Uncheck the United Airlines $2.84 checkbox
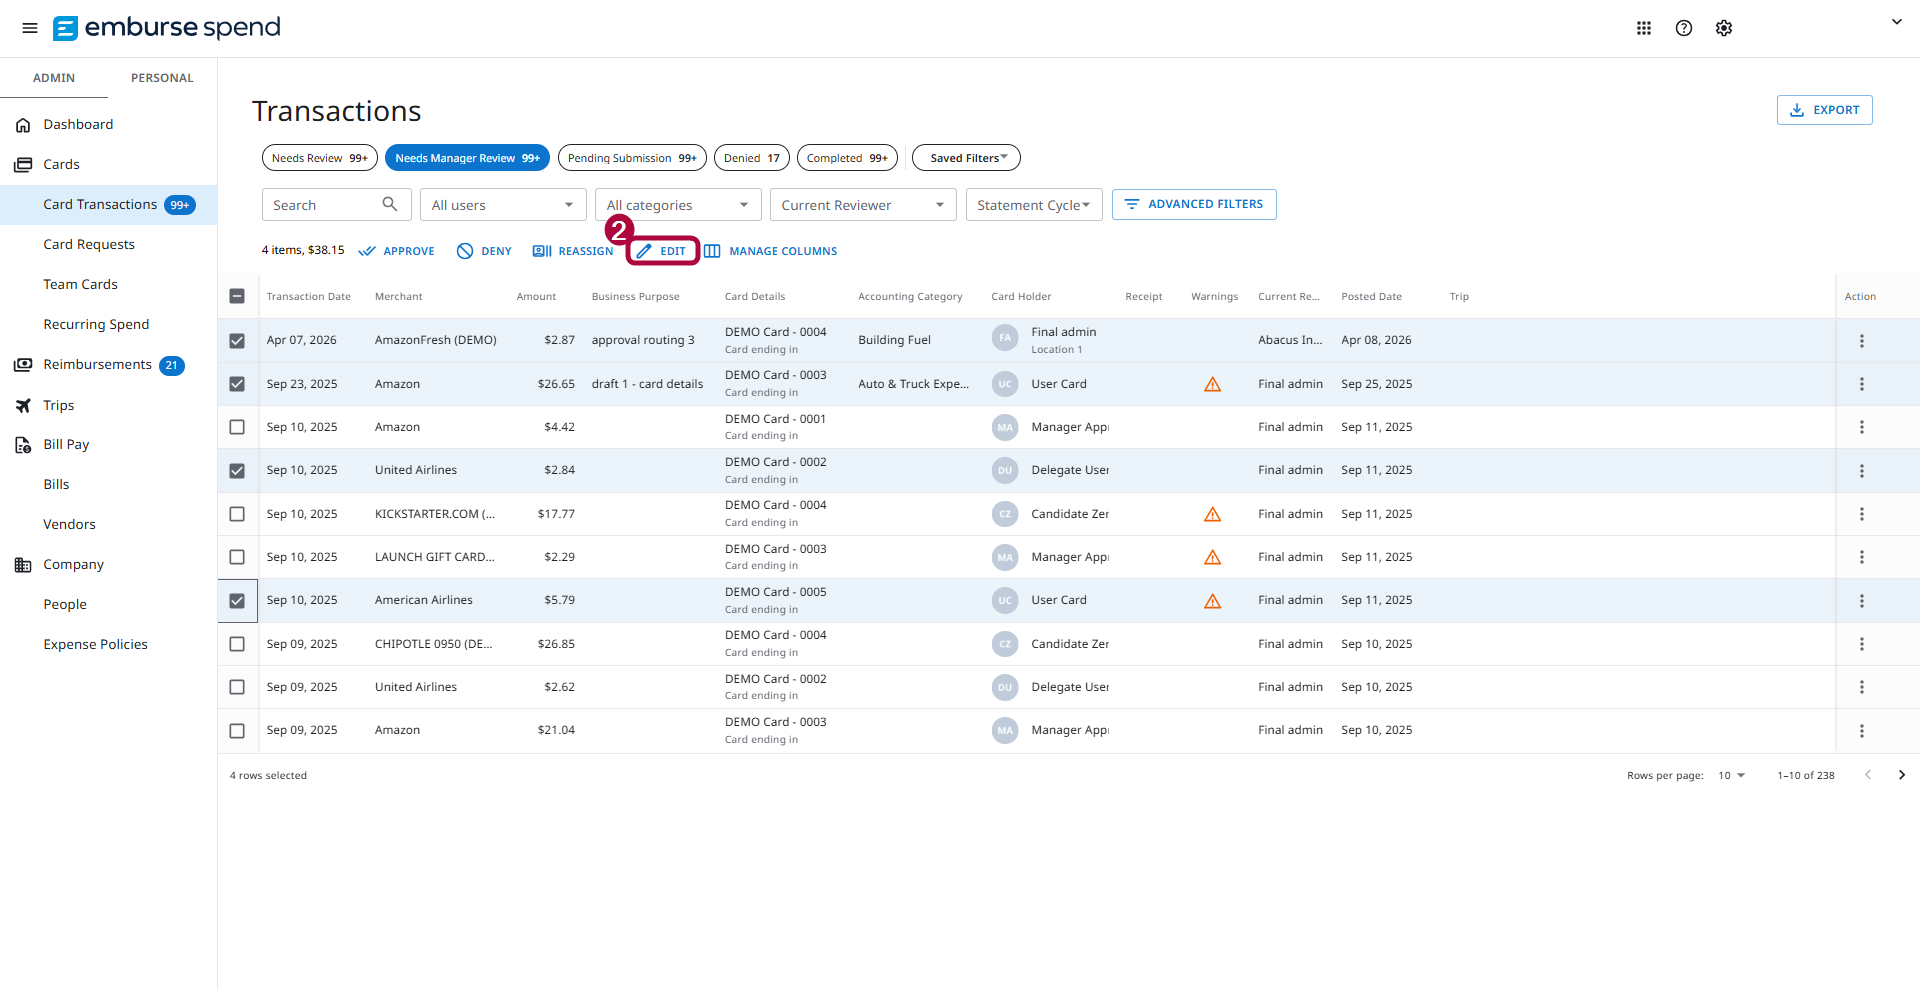This screenshot has width=1920, height=989. 237,471
